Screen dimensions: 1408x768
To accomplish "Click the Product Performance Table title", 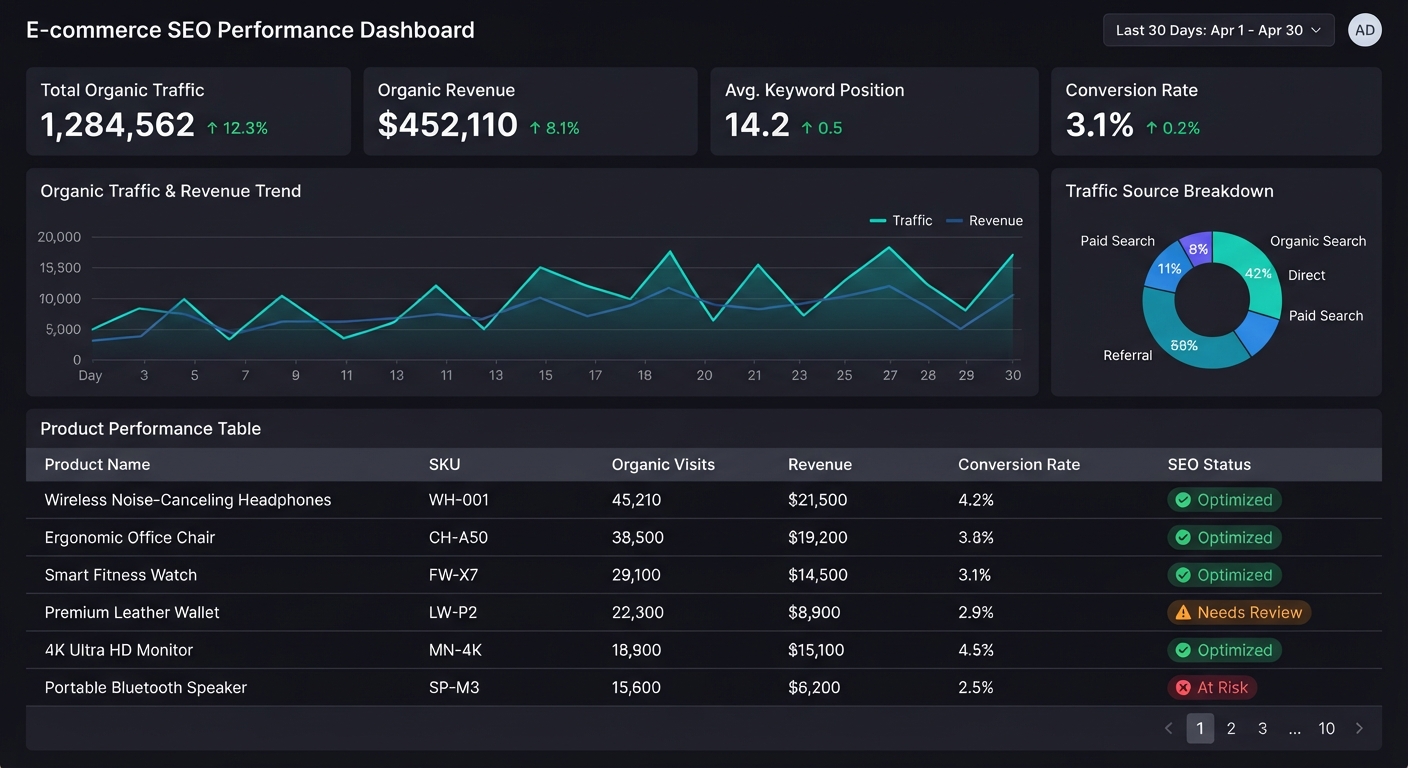I will [x=151, y=428].
